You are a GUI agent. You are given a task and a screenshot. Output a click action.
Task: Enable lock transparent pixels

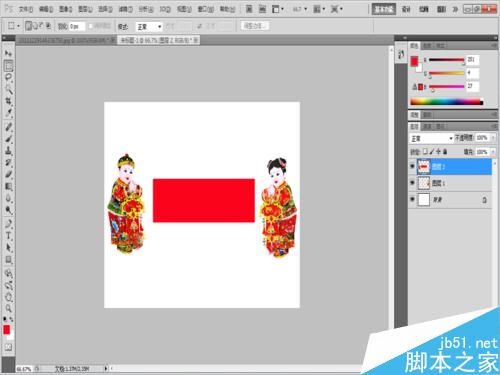426,152
